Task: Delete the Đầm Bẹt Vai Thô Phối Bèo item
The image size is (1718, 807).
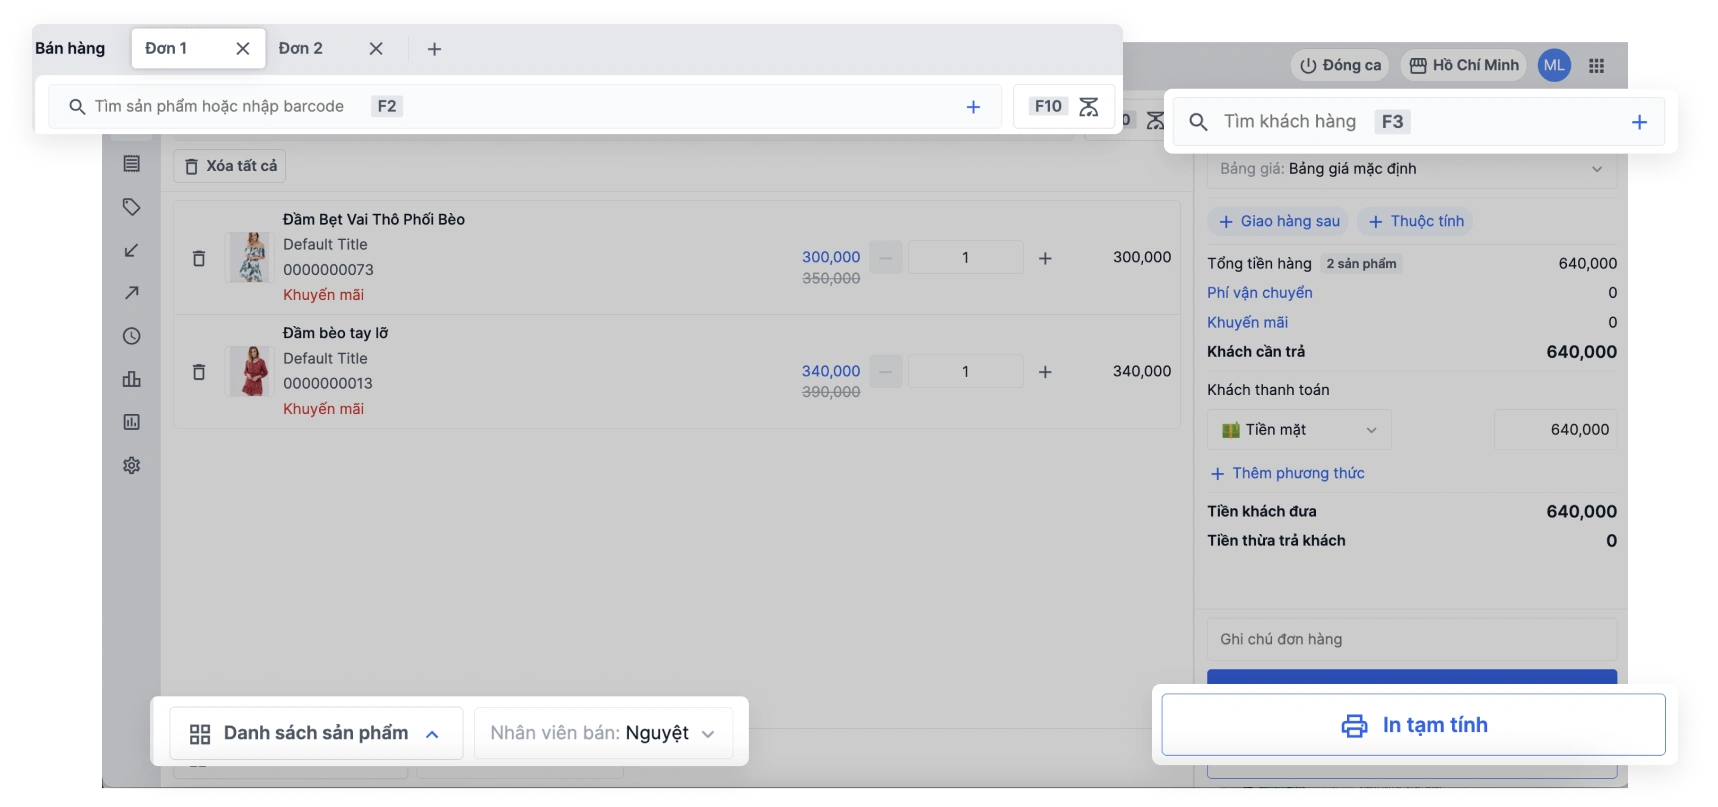Action: (199, 258)
